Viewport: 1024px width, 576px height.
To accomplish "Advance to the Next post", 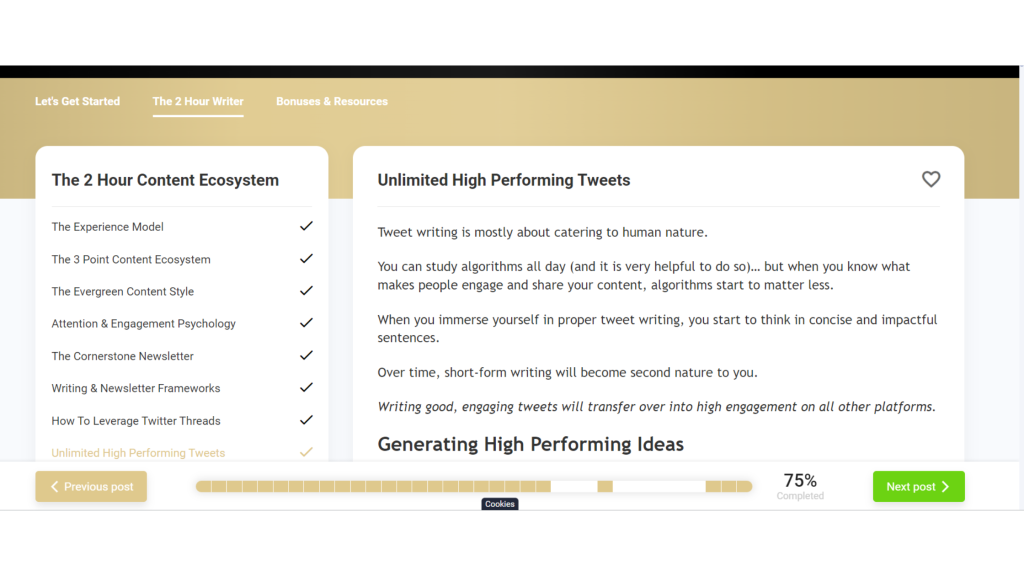I will point(918,487).
